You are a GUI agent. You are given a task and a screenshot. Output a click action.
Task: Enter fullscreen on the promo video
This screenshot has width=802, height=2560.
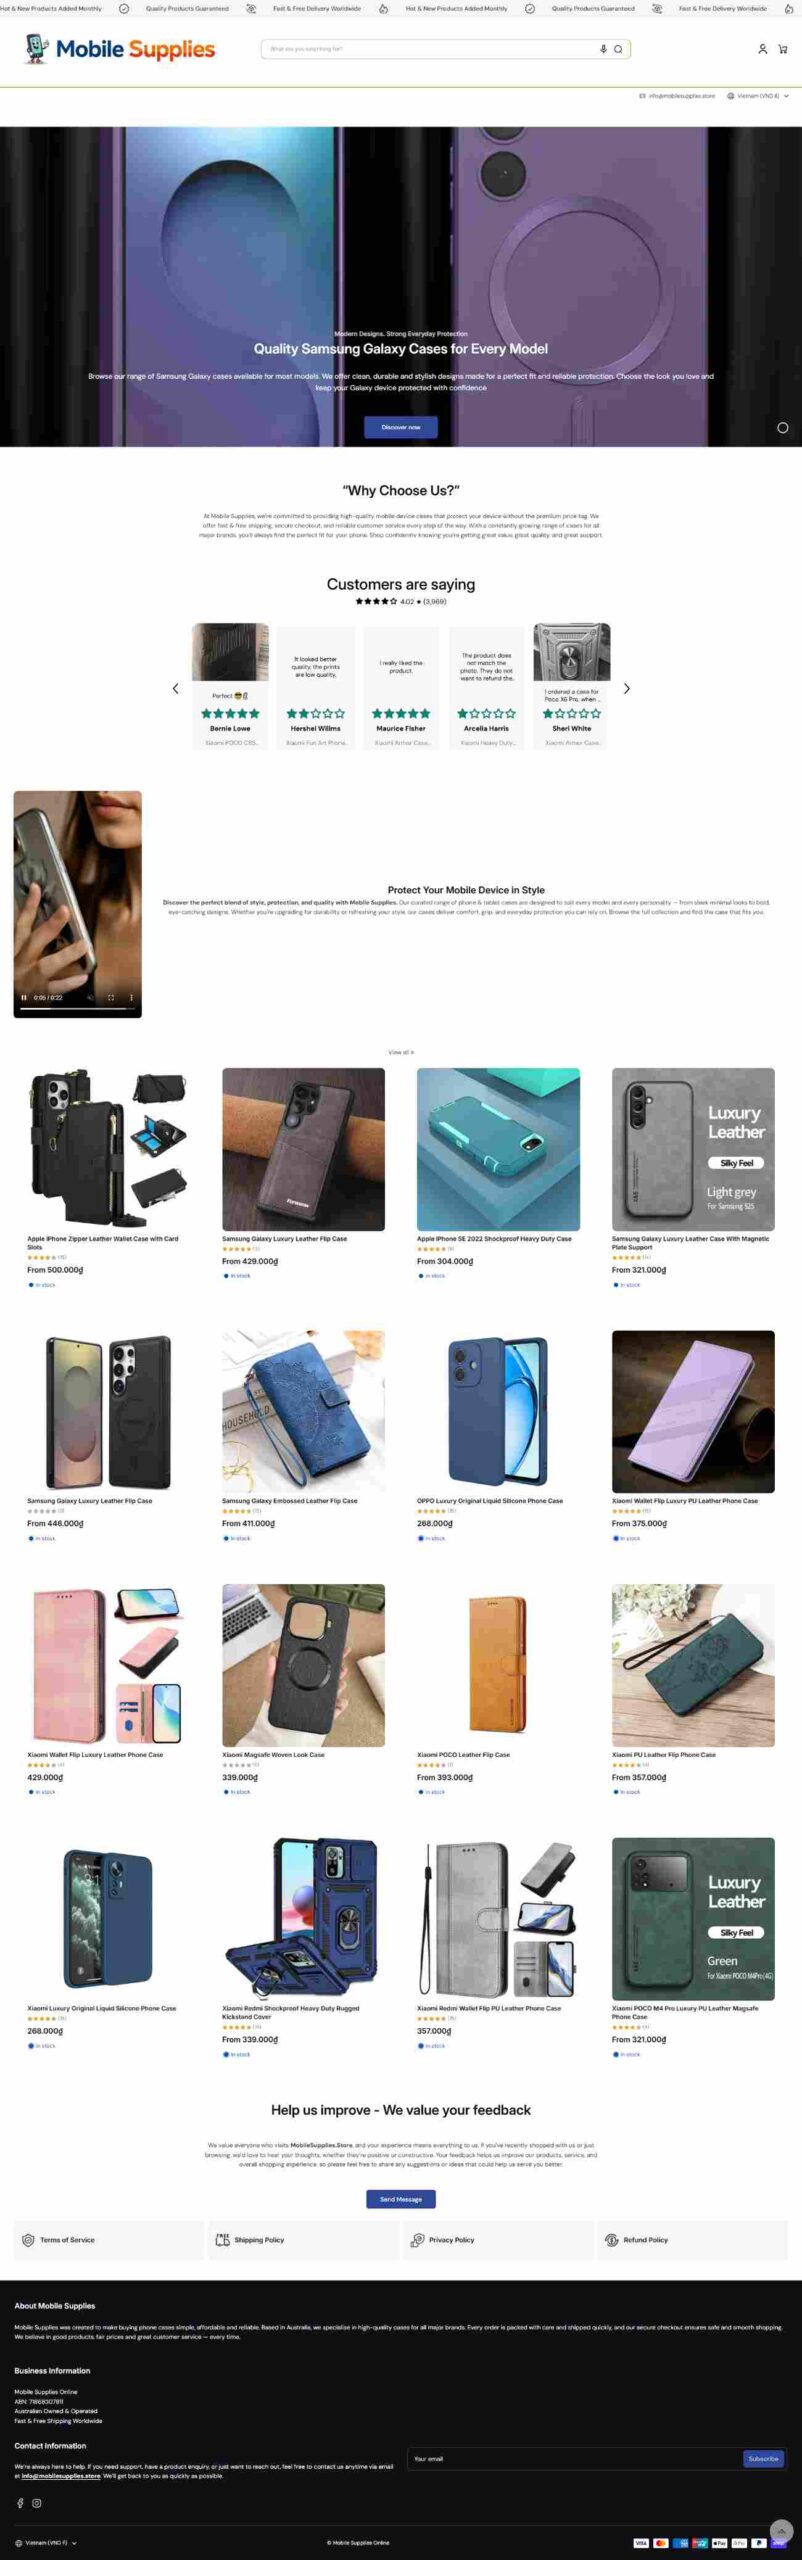[110, 997]
